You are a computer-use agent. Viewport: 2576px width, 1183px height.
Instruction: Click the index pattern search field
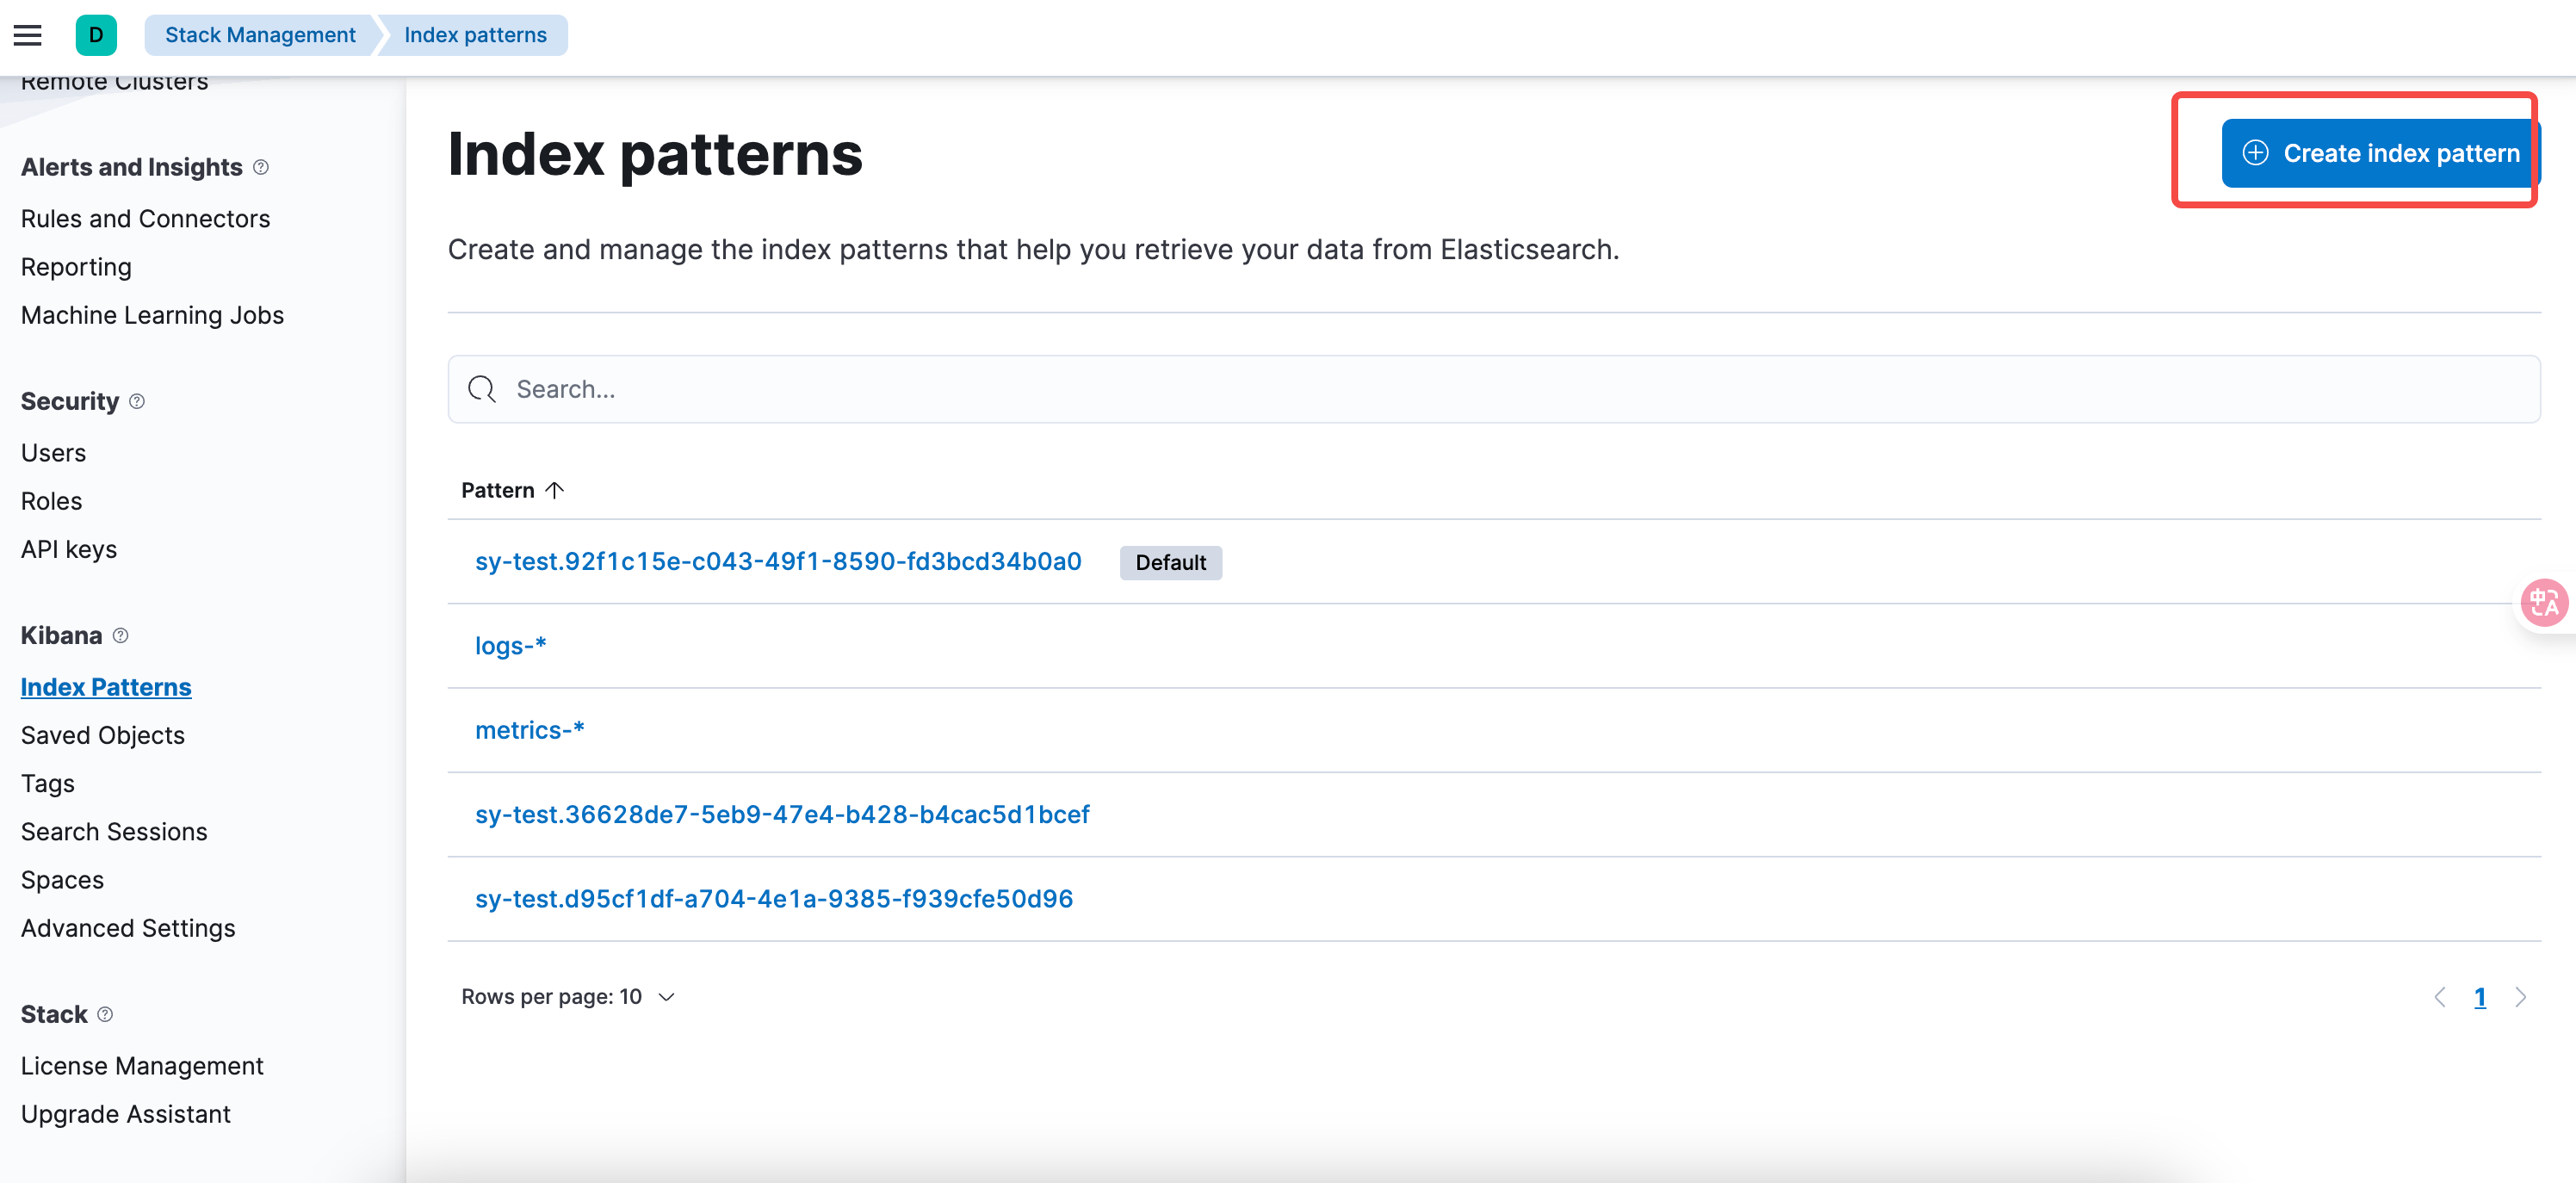(1493, 389)
